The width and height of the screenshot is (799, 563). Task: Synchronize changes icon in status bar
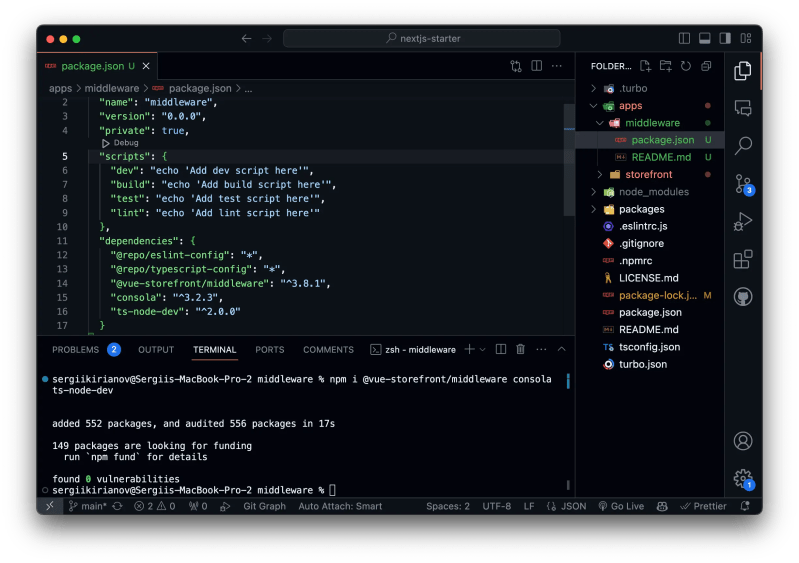click(118, 506)
